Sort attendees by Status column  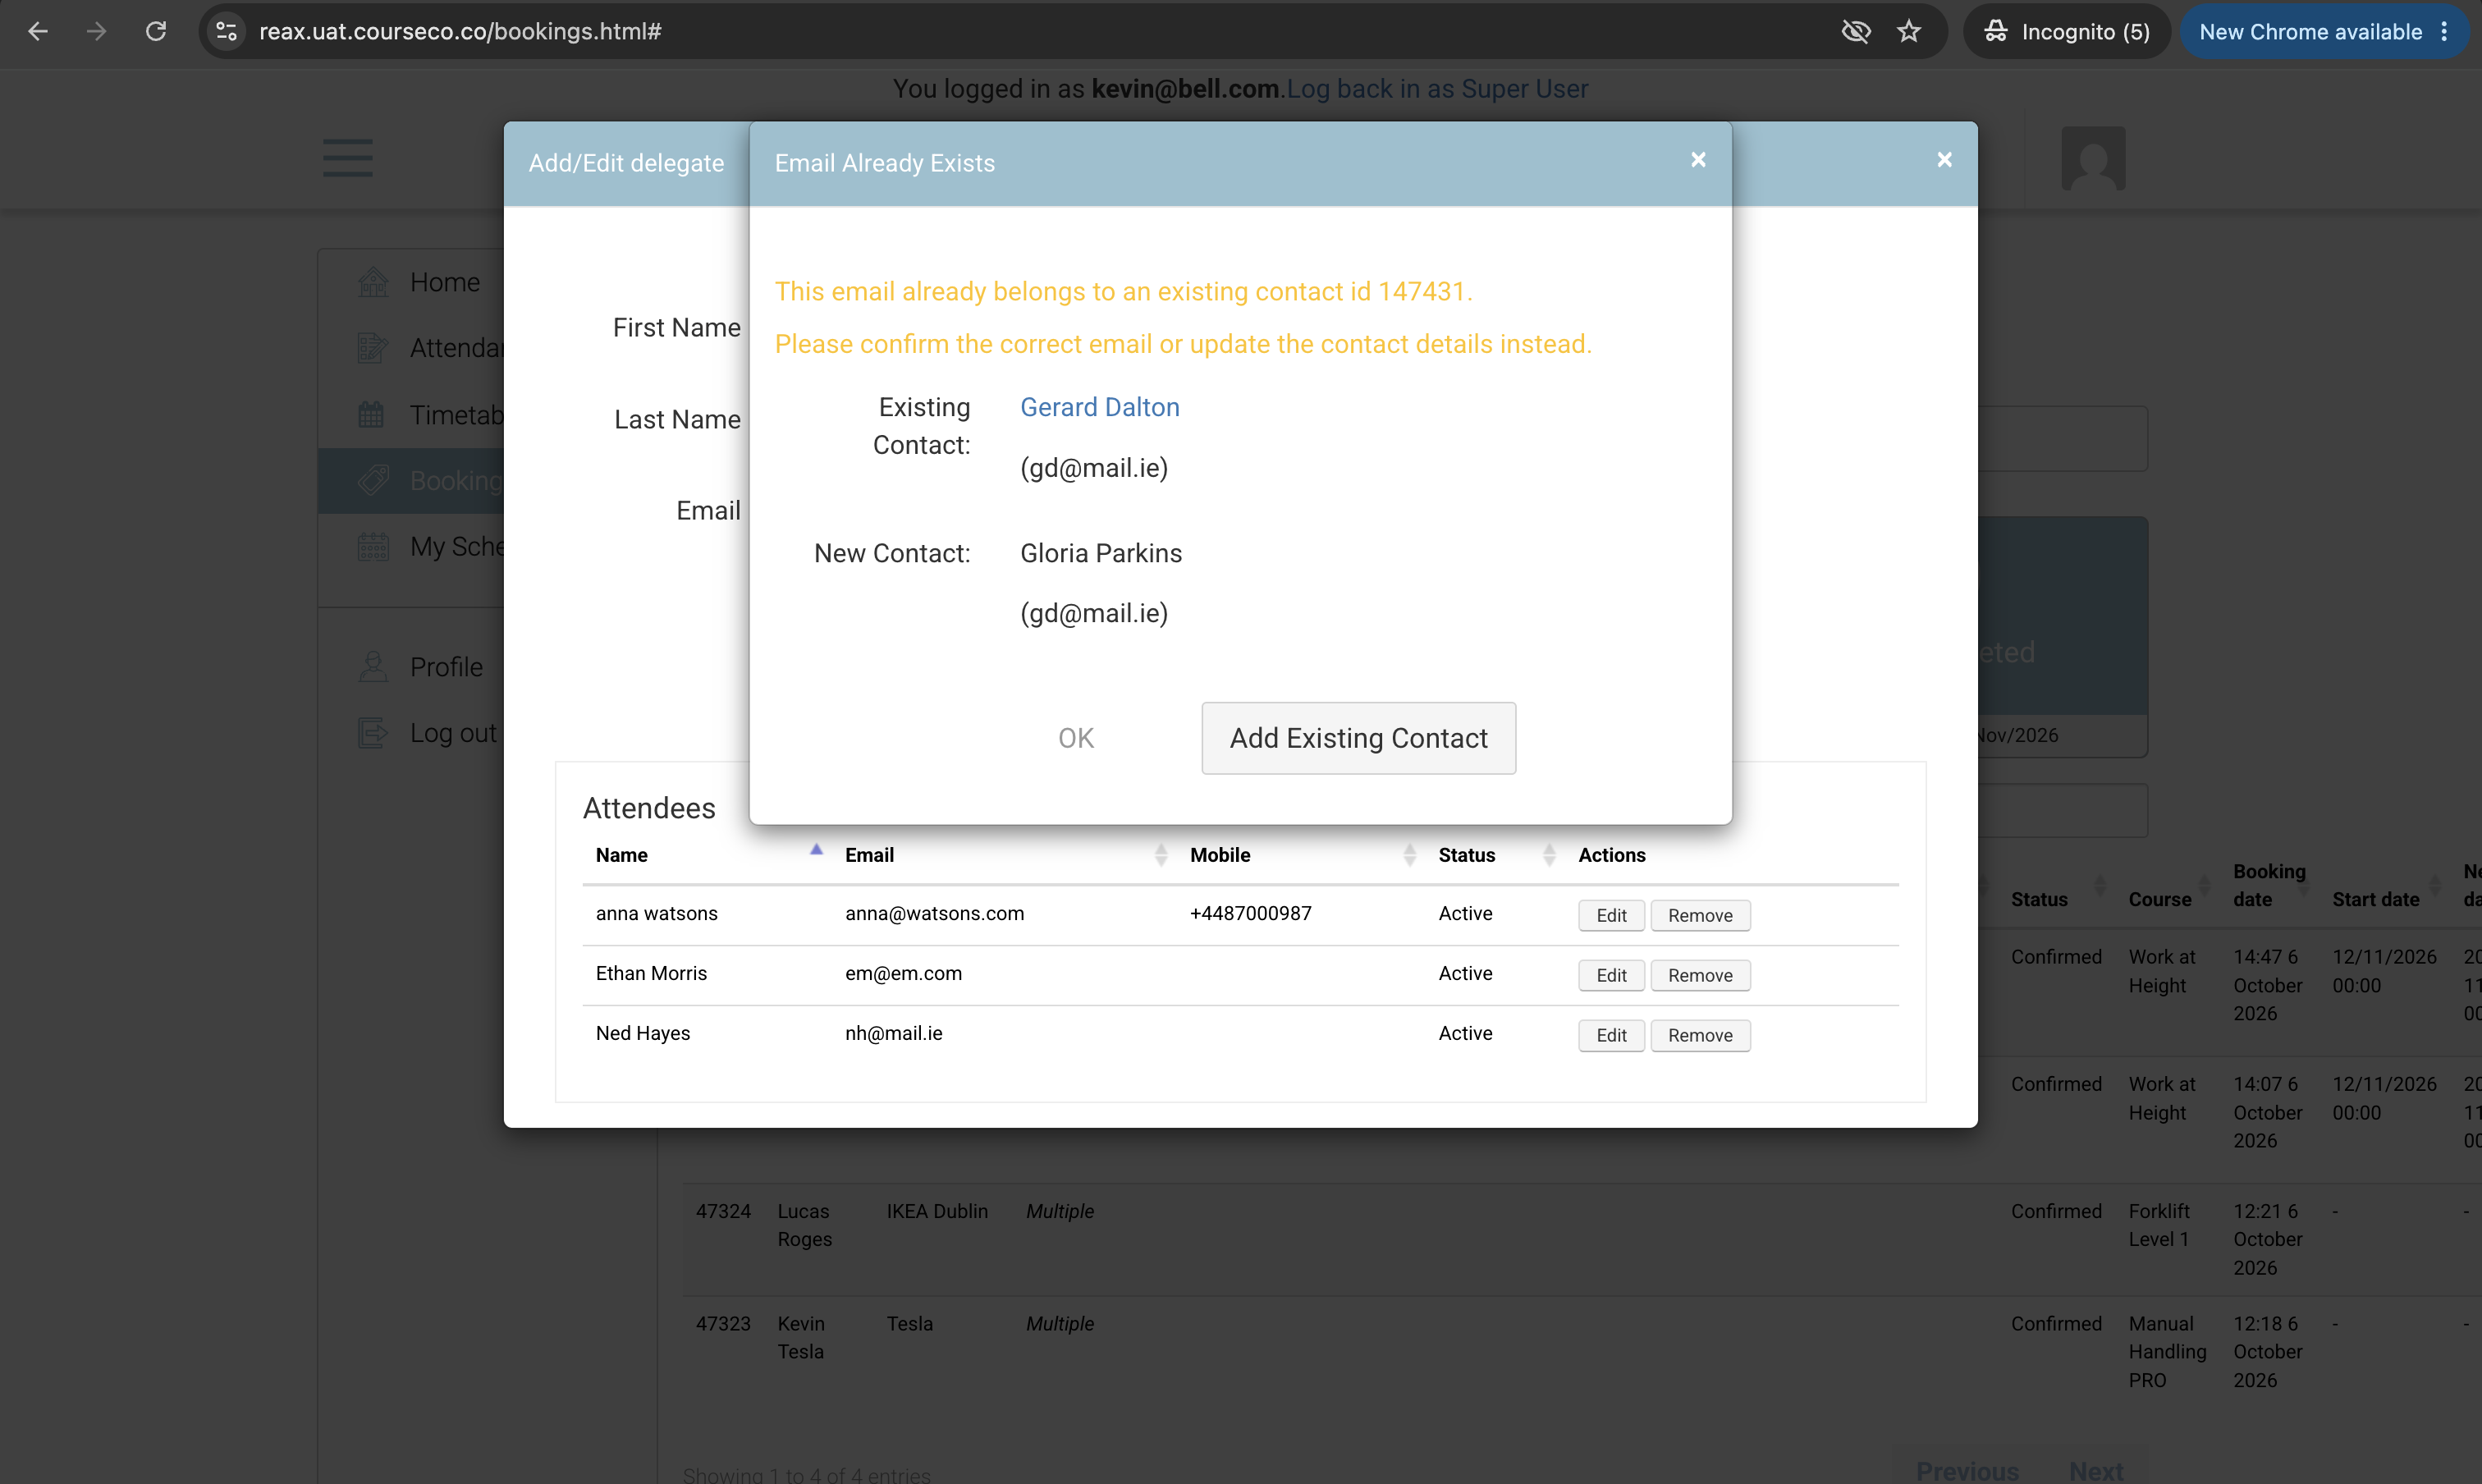1495,855
